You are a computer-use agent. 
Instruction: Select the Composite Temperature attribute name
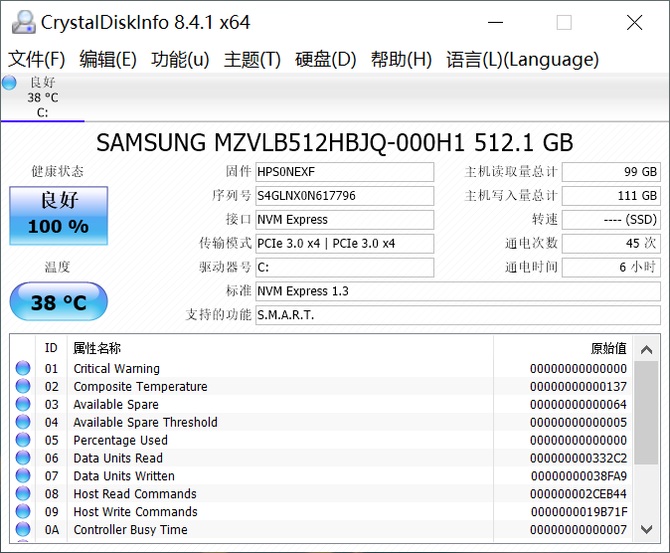[140, 386]
